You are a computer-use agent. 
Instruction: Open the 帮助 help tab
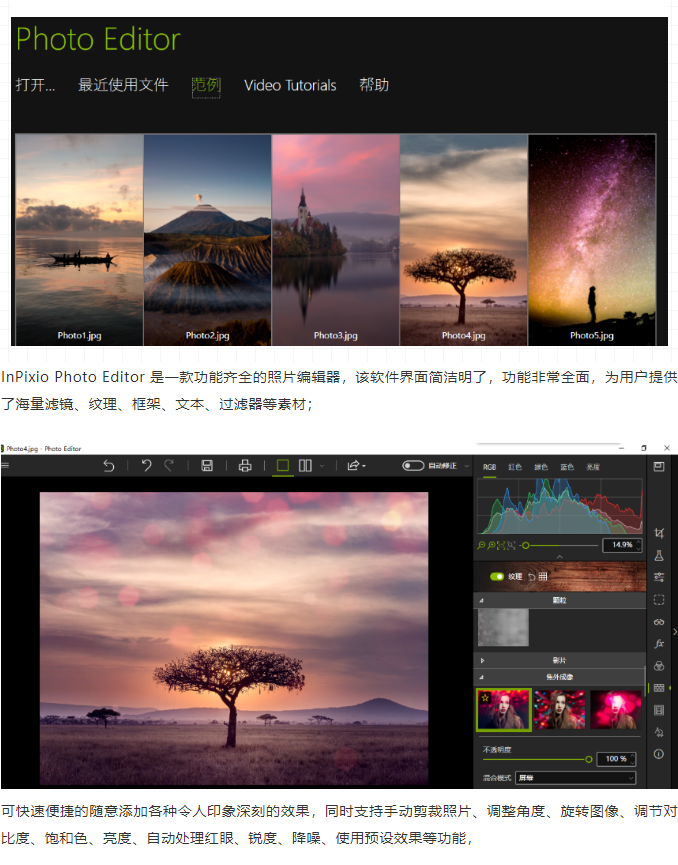click(x=374, y=85)
